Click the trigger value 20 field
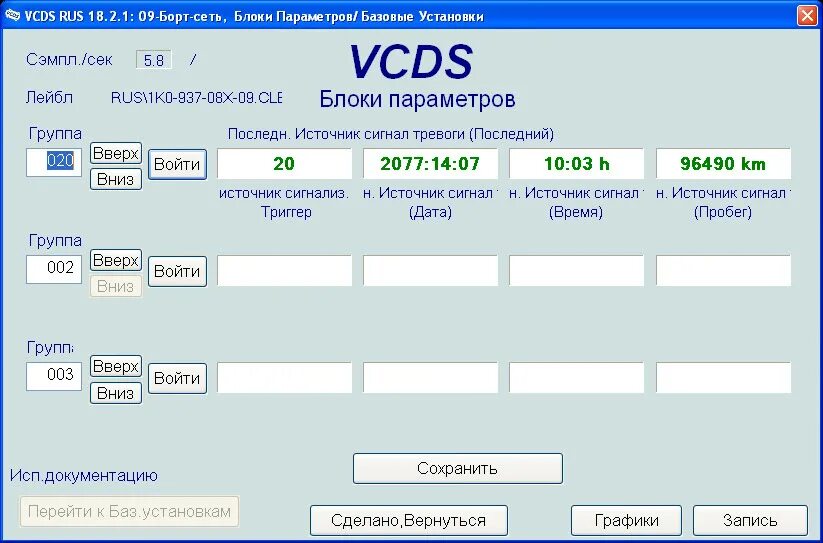The image size is (823, 543). (x=284, y=164)
